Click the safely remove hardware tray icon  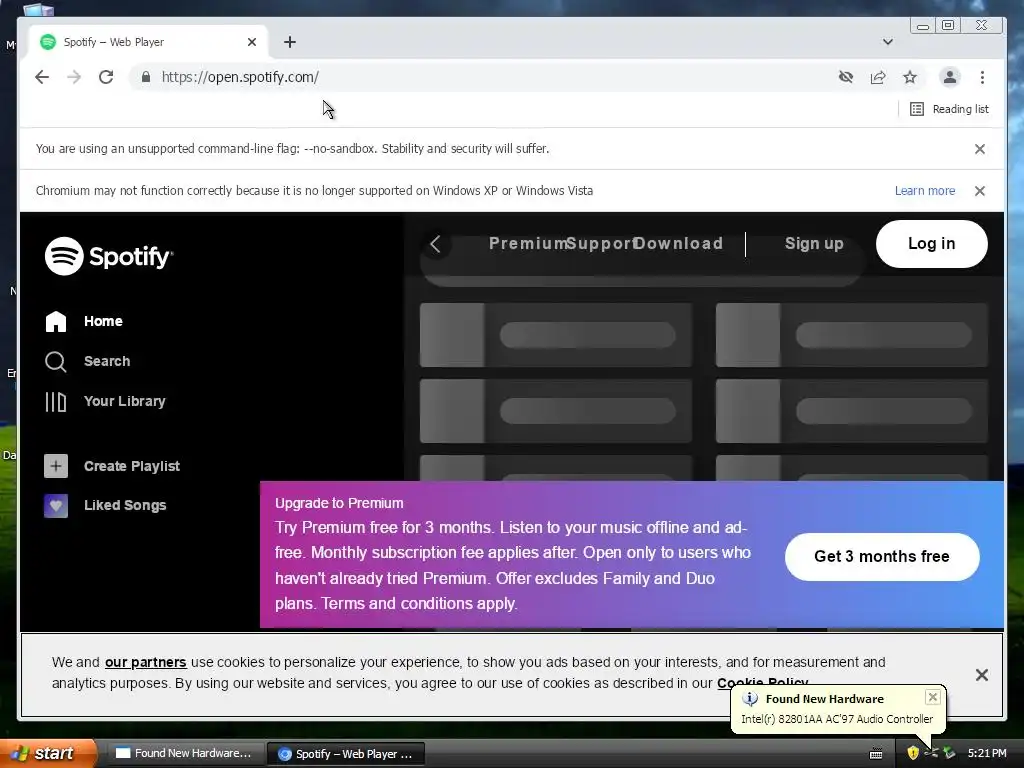pos(948,753)
